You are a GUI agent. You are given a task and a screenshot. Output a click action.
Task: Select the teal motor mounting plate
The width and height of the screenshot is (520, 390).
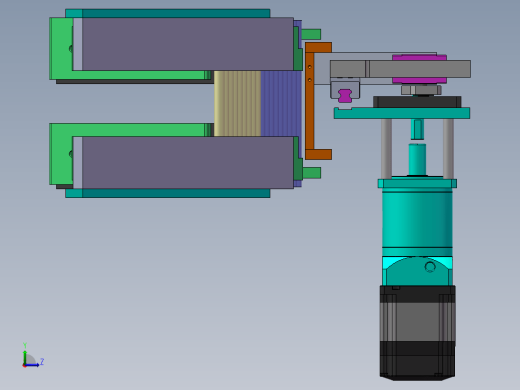[402, 113]
